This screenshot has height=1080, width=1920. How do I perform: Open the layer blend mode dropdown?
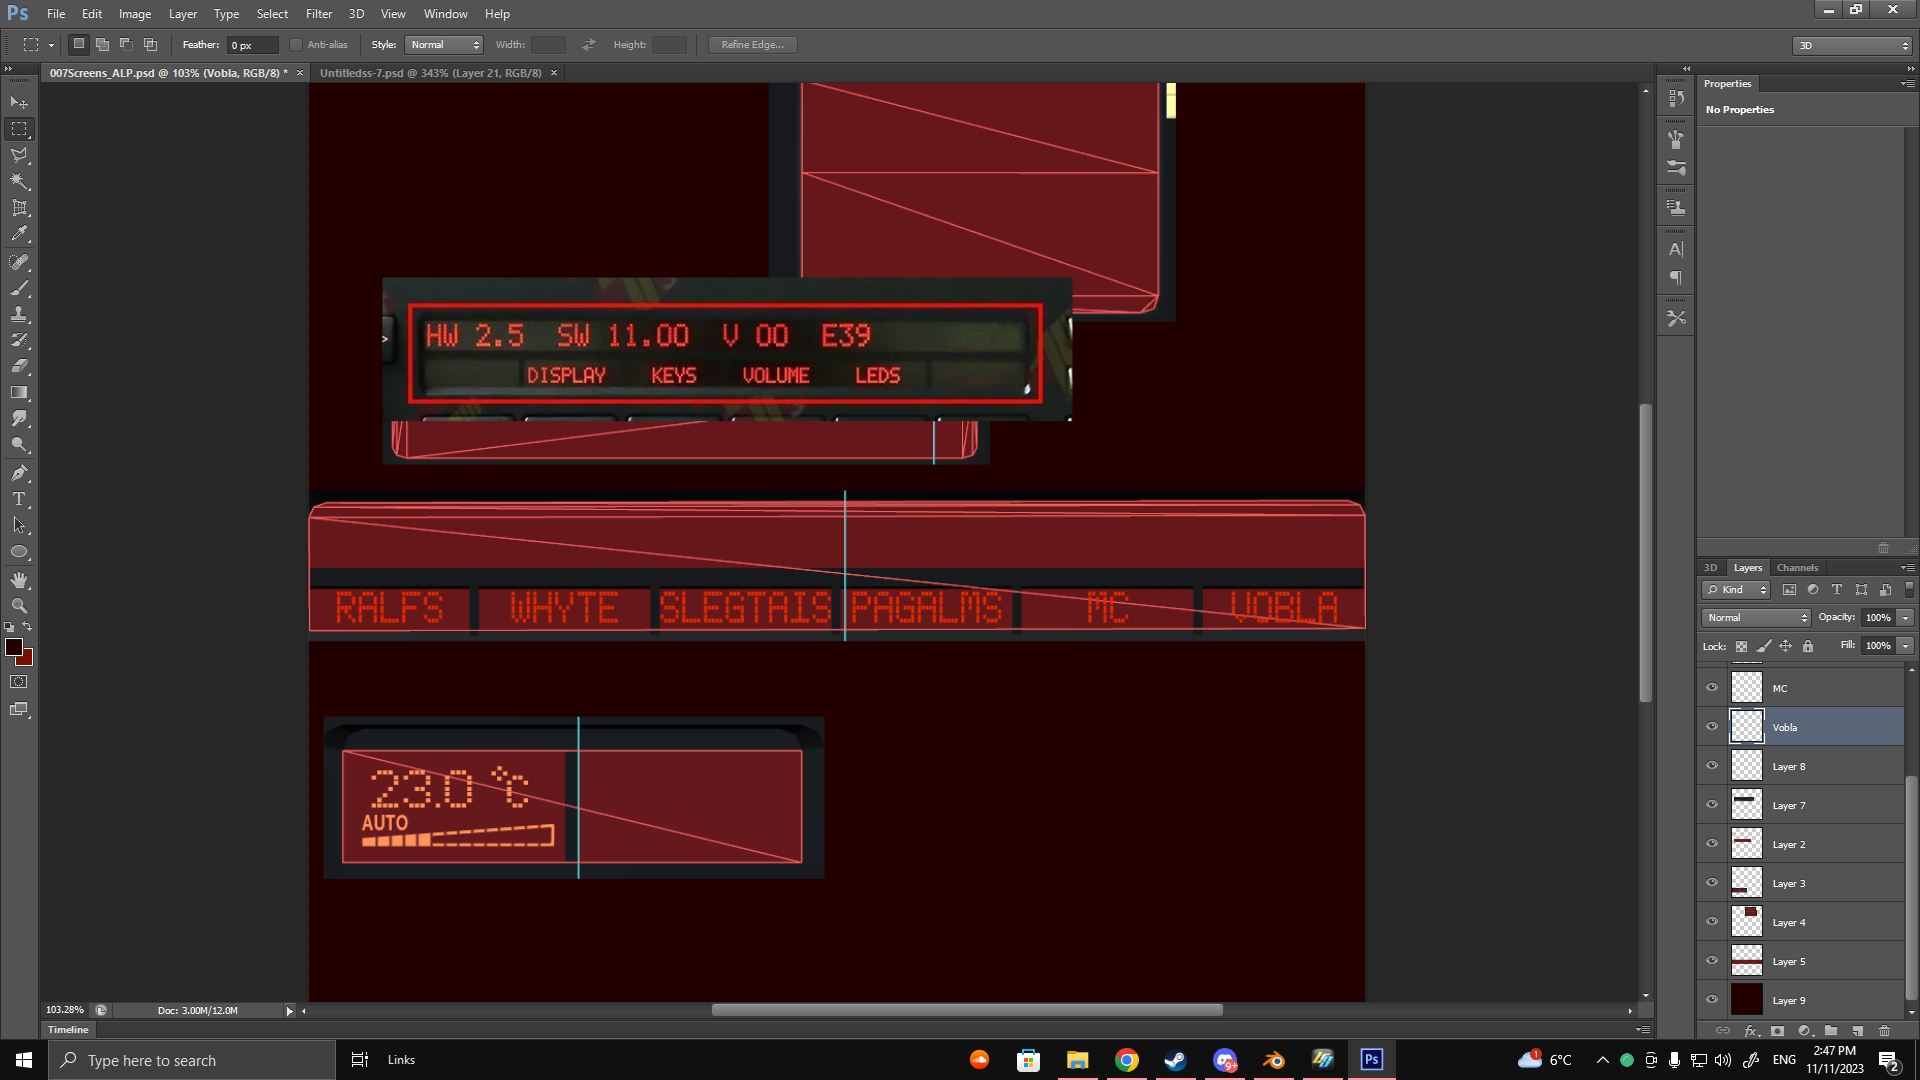click(x=1756, y=618)
